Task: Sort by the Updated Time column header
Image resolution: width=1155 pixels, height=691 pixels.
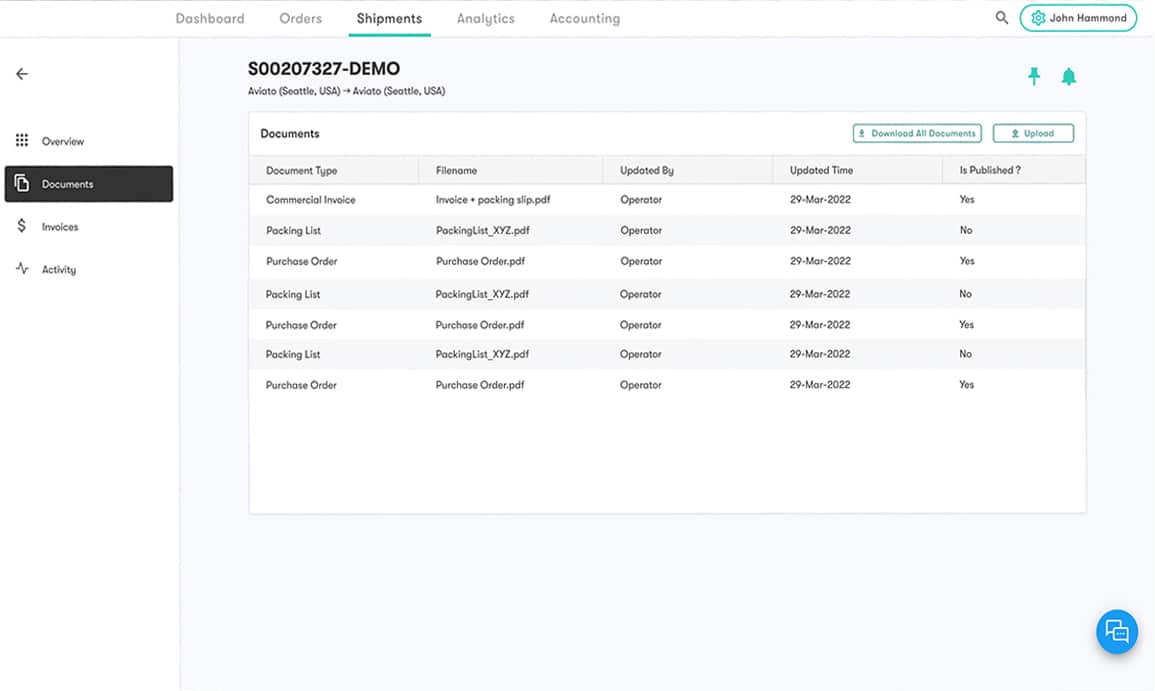Action: (x=821, y=171)
